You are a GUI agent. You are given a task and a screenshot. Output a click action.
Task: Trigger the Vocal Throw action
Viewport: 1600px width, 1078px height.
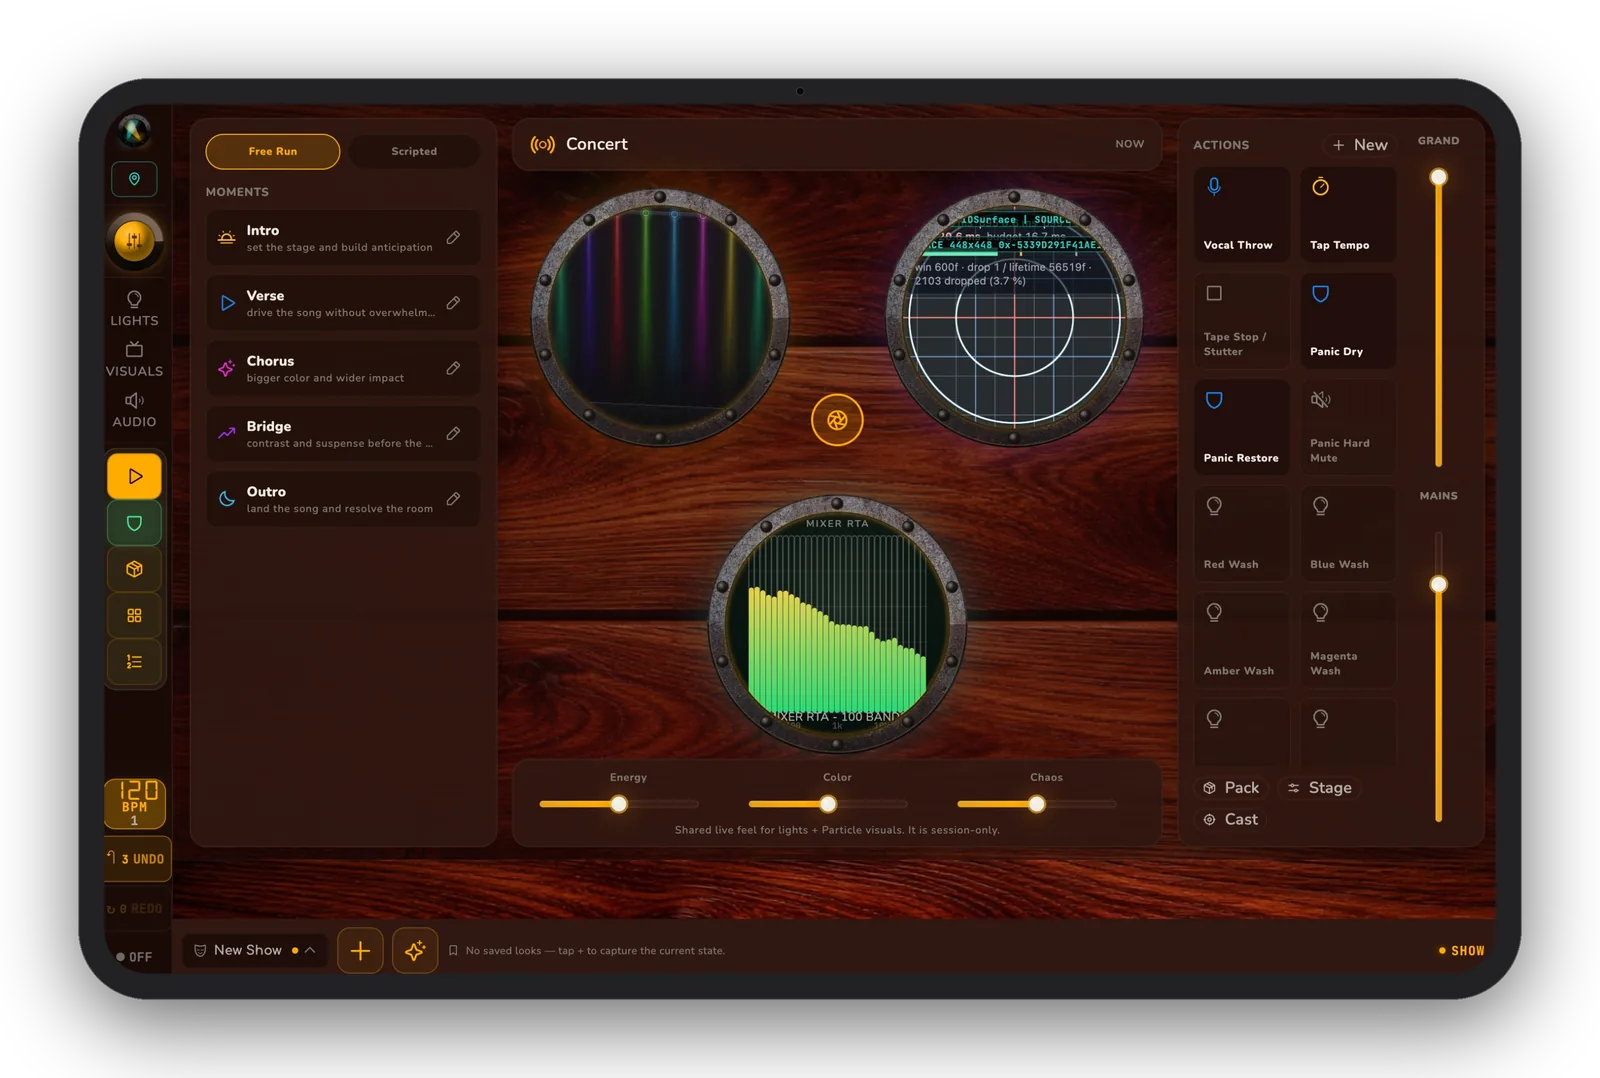coord(1241,214)
